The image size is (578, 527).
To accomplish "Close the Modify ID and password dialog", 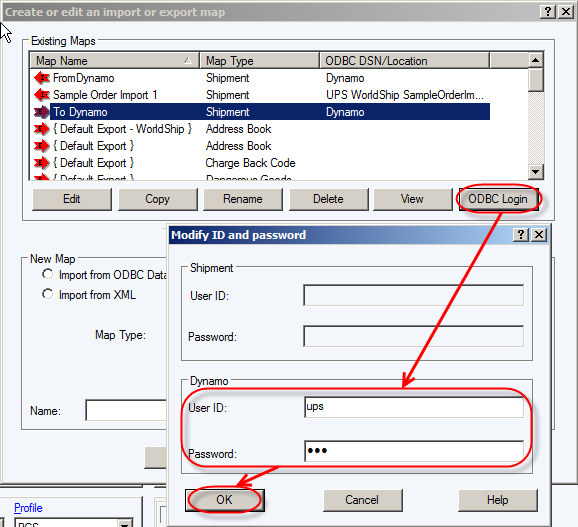I will [539, 234].
